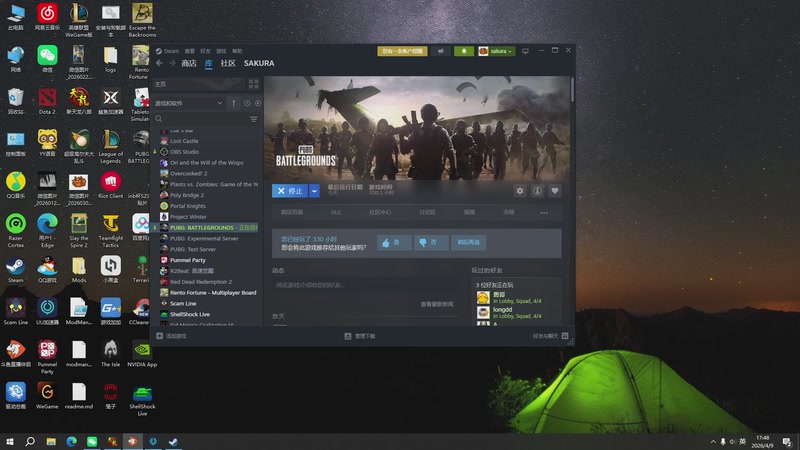800x450 pixels.
Task: Open the Recycle Bin desktop icon
Action: [15, 101]
